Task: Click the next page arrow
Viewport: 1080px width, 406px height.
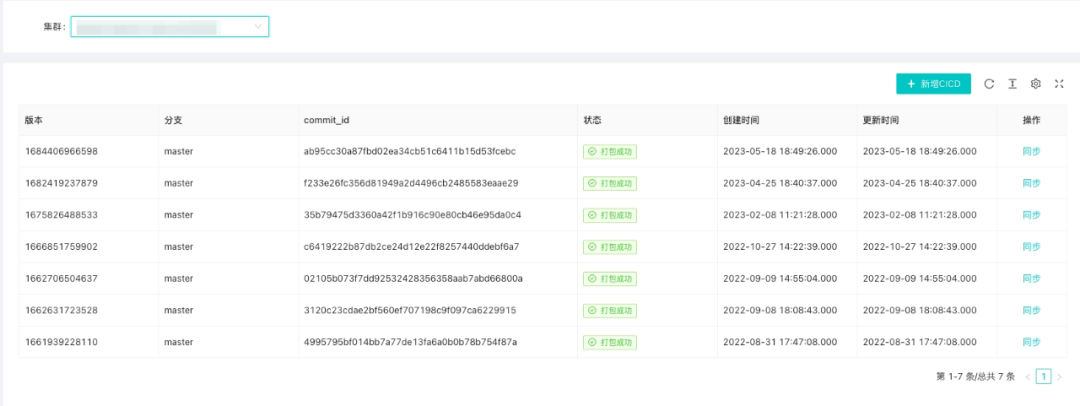Action: click(x=1059, y=377)
